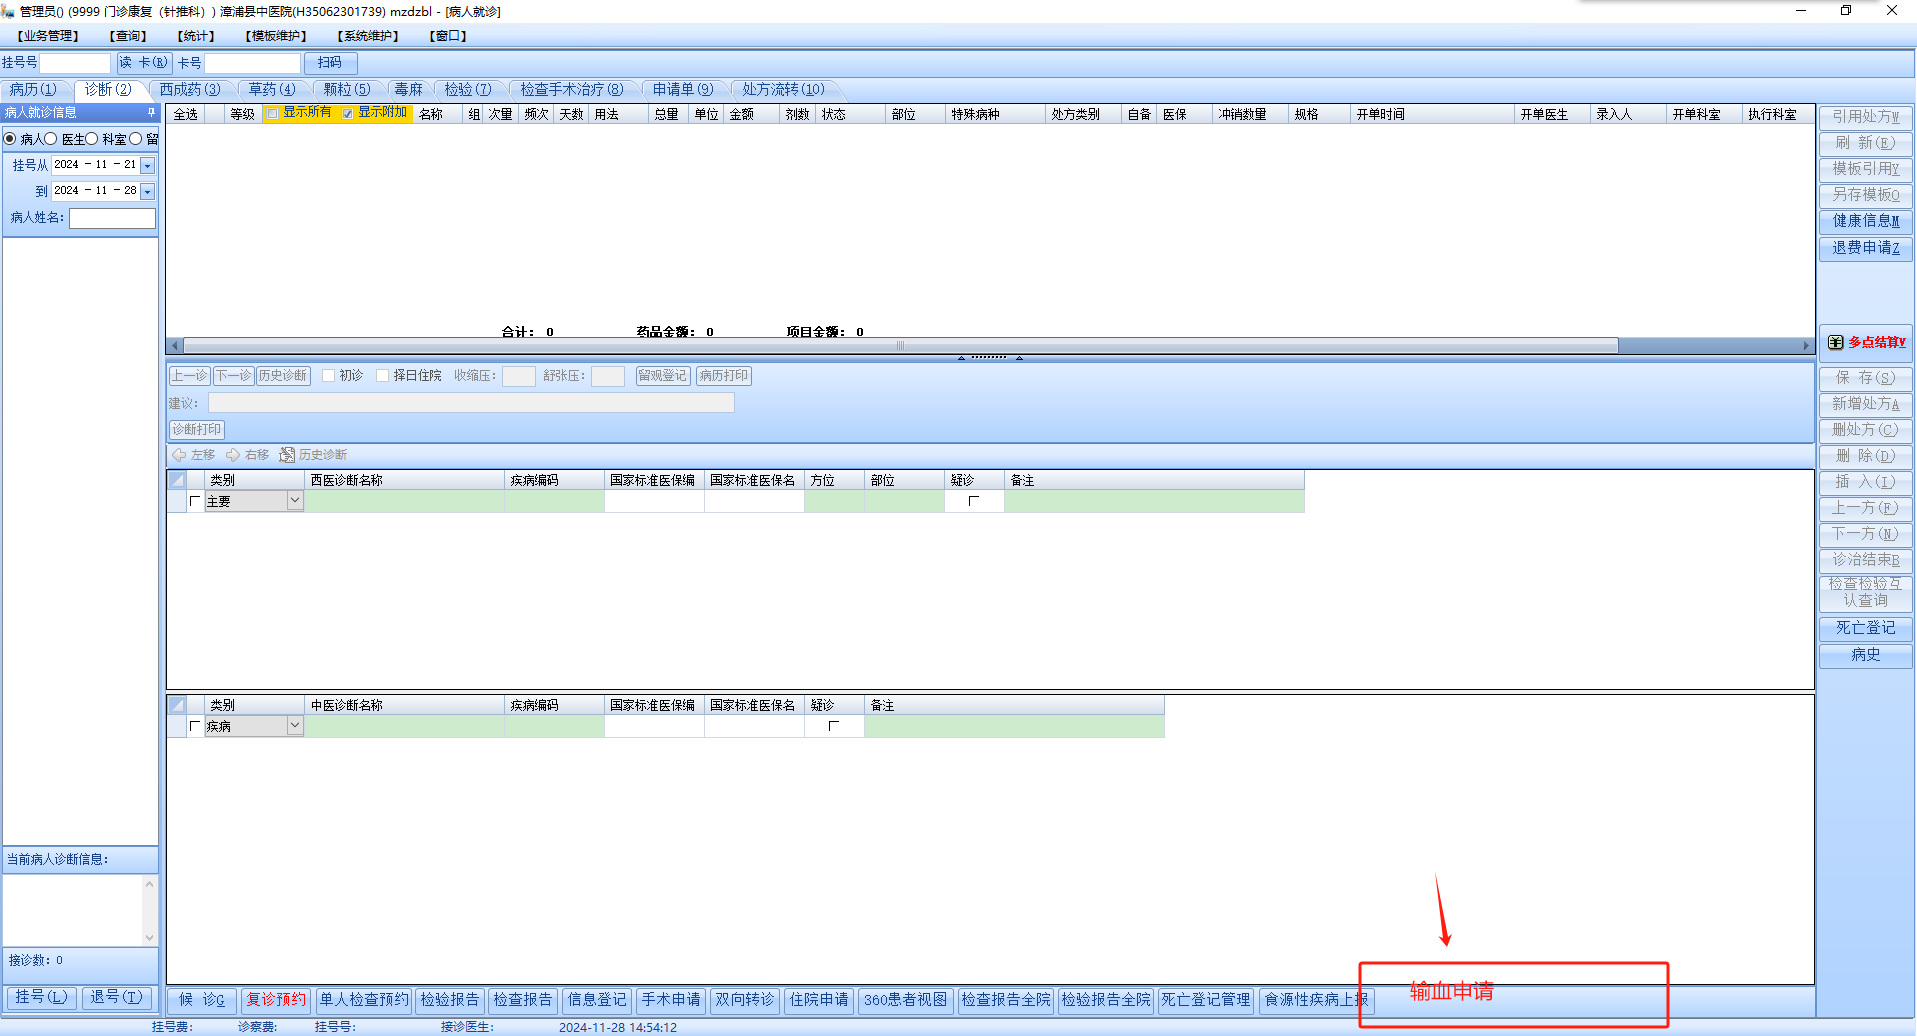This screenshot has width=1917, height=1036.
Task: Check the 初诊 checkbox
Action: click(x=328, y=376)
